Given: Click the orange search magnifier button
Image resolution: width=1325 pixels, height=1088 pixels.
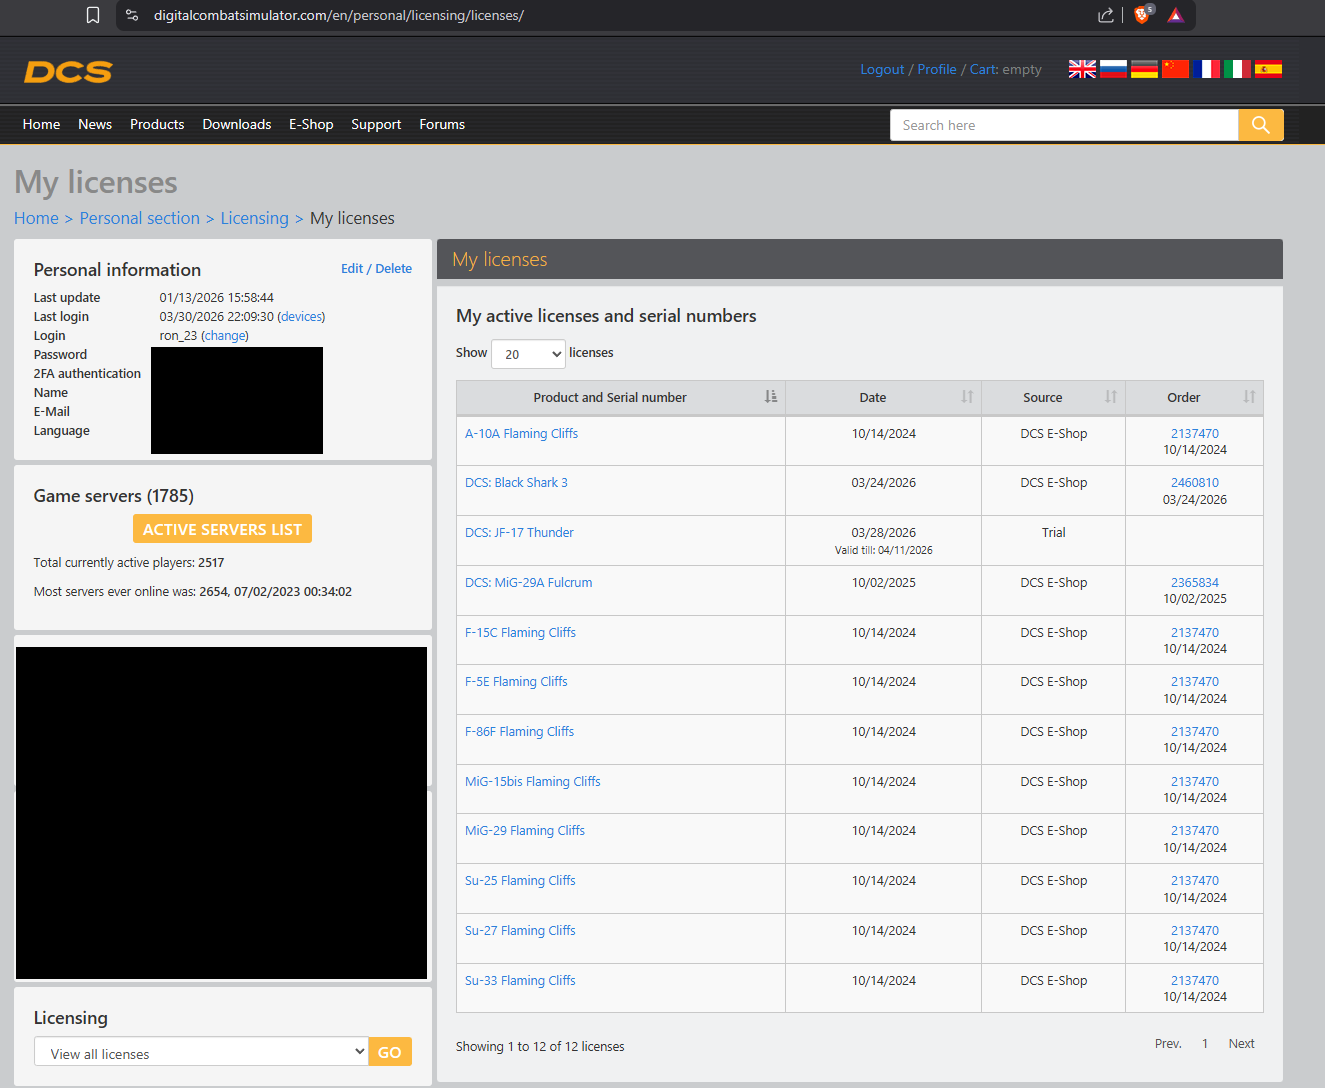Looking at the screenshot, I should pyautogui.click(x=1260, y=125).
